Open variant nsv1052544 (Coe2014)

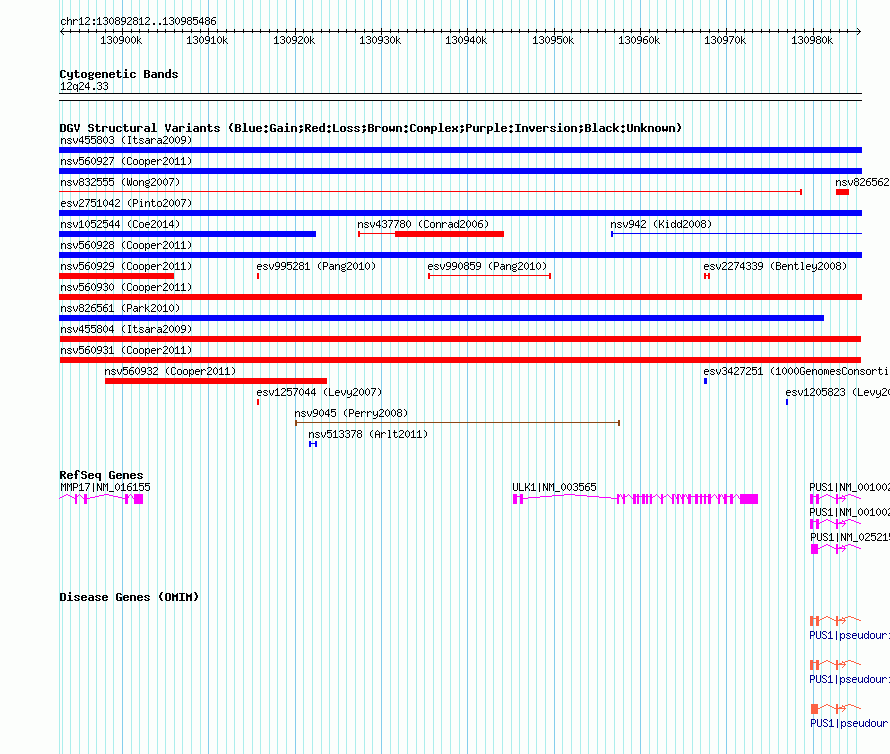pos(120,224)
